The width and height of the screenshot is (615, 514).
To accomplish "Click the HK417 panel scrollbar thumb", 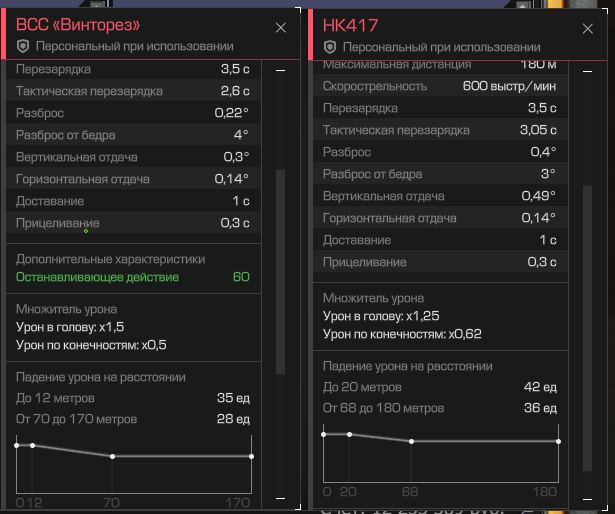I will pos(587,328).
